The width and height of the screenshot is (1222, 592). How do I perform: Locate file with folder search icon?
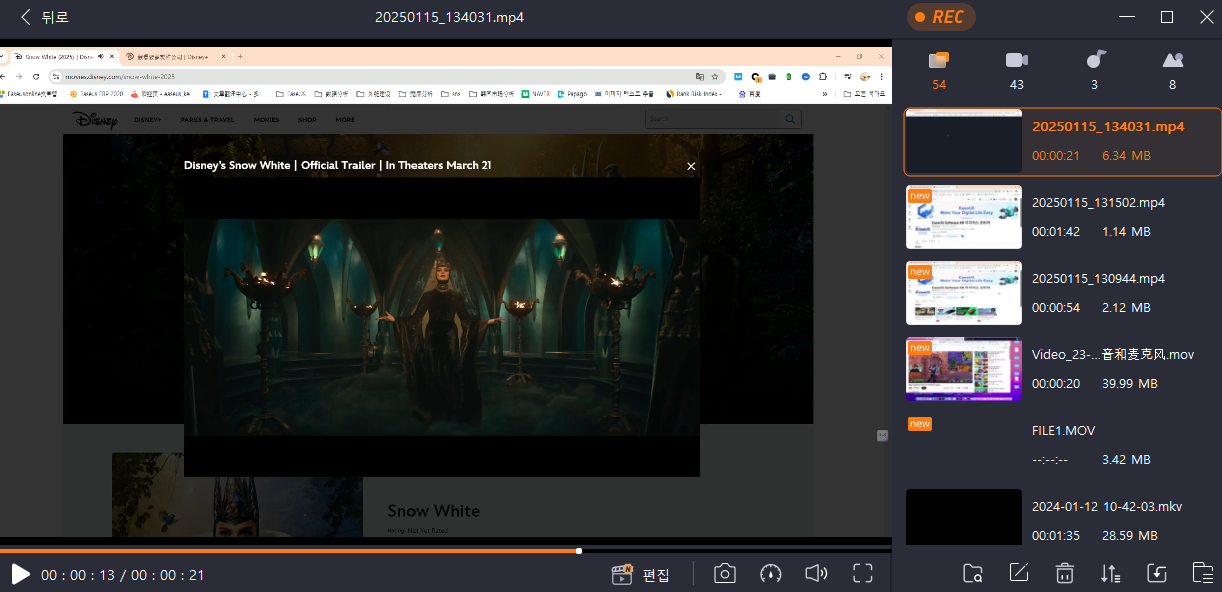(972, 573)
